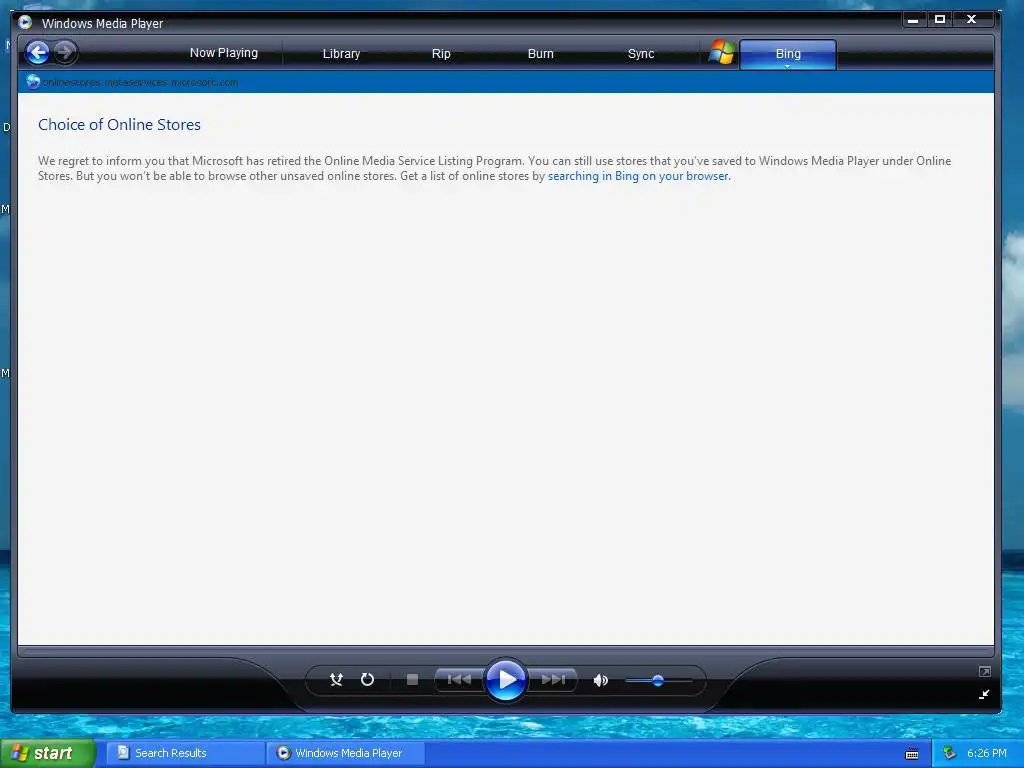Expand the dropdown arrow under Bing
1024x768 pixels.
[788, 66]
